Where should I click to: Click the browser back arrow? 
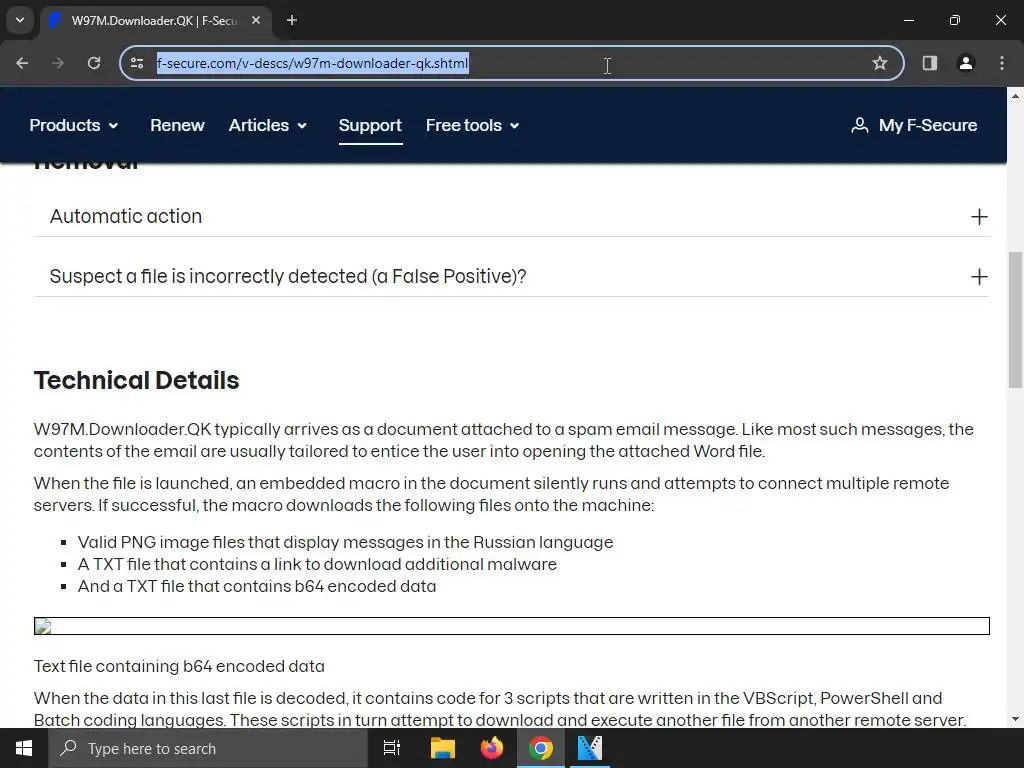pos(22,63)
